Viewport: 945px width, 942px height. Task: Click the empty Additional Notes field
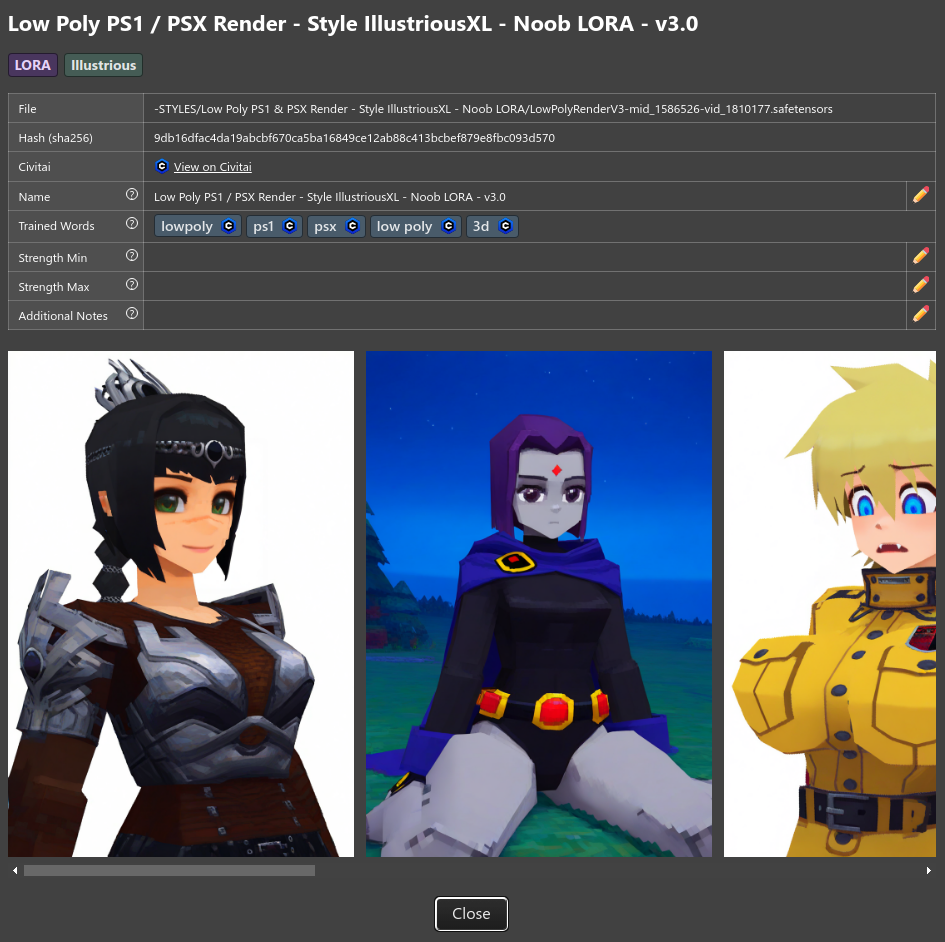point(525,315)
